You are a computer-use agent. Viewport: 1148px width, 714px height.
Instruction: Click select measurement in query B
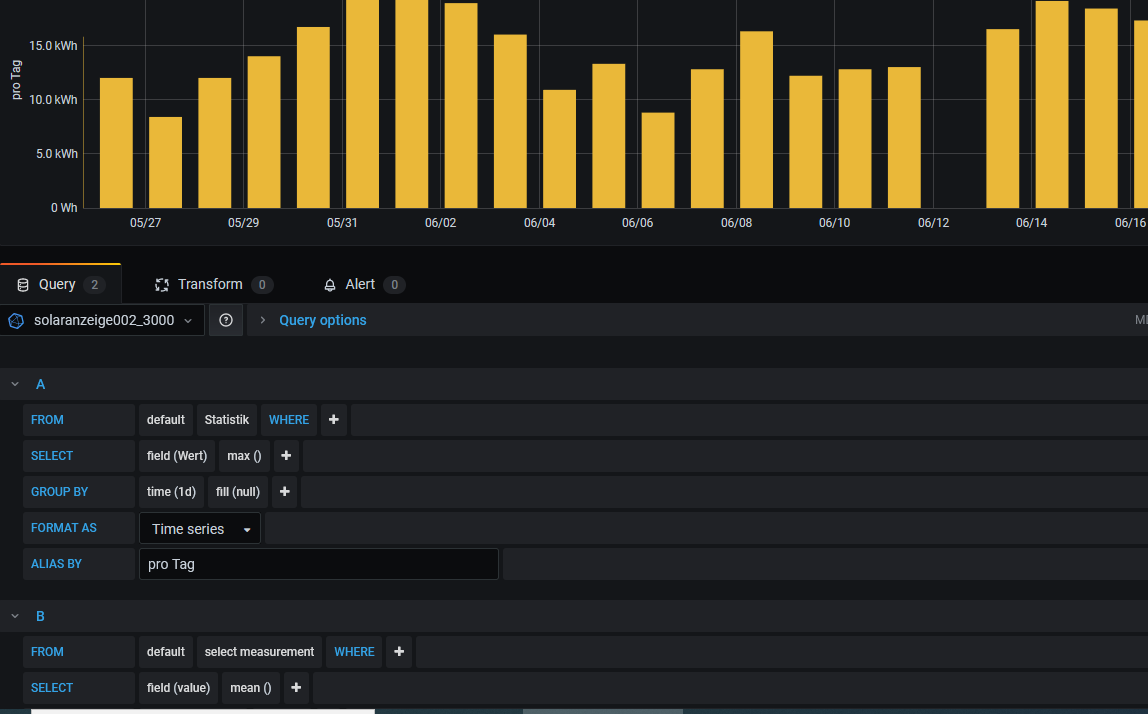[259, 652]
